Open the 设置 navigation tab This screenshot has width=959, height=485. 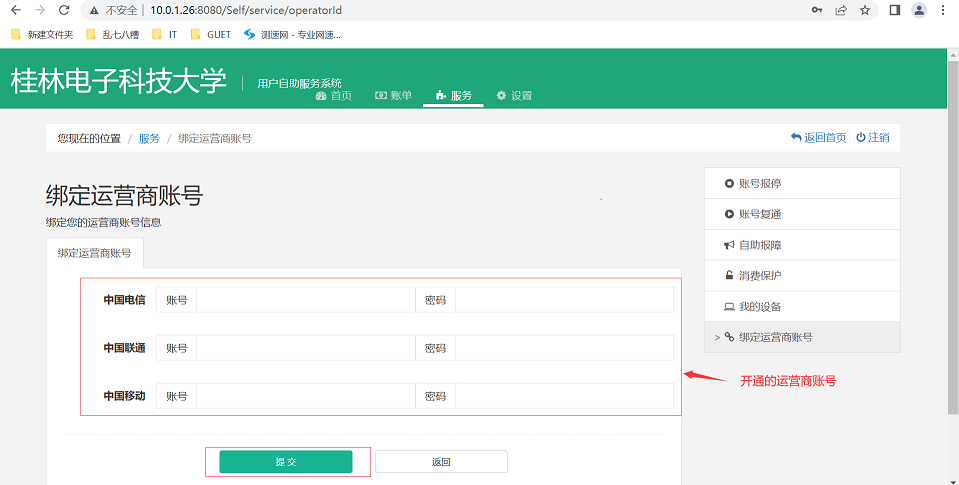514,96
